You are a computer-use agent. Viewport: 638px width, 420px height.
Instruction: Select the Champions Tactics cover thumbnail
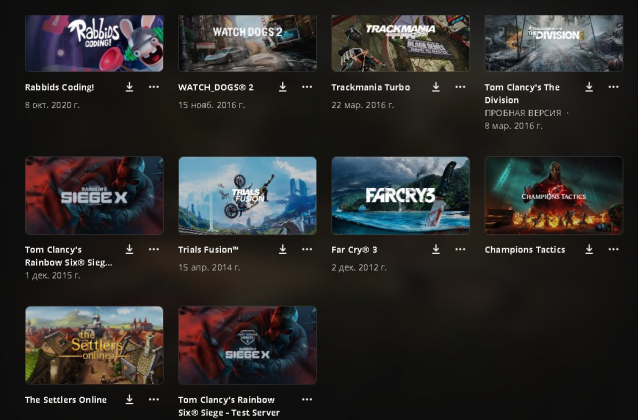coord(553,195)
